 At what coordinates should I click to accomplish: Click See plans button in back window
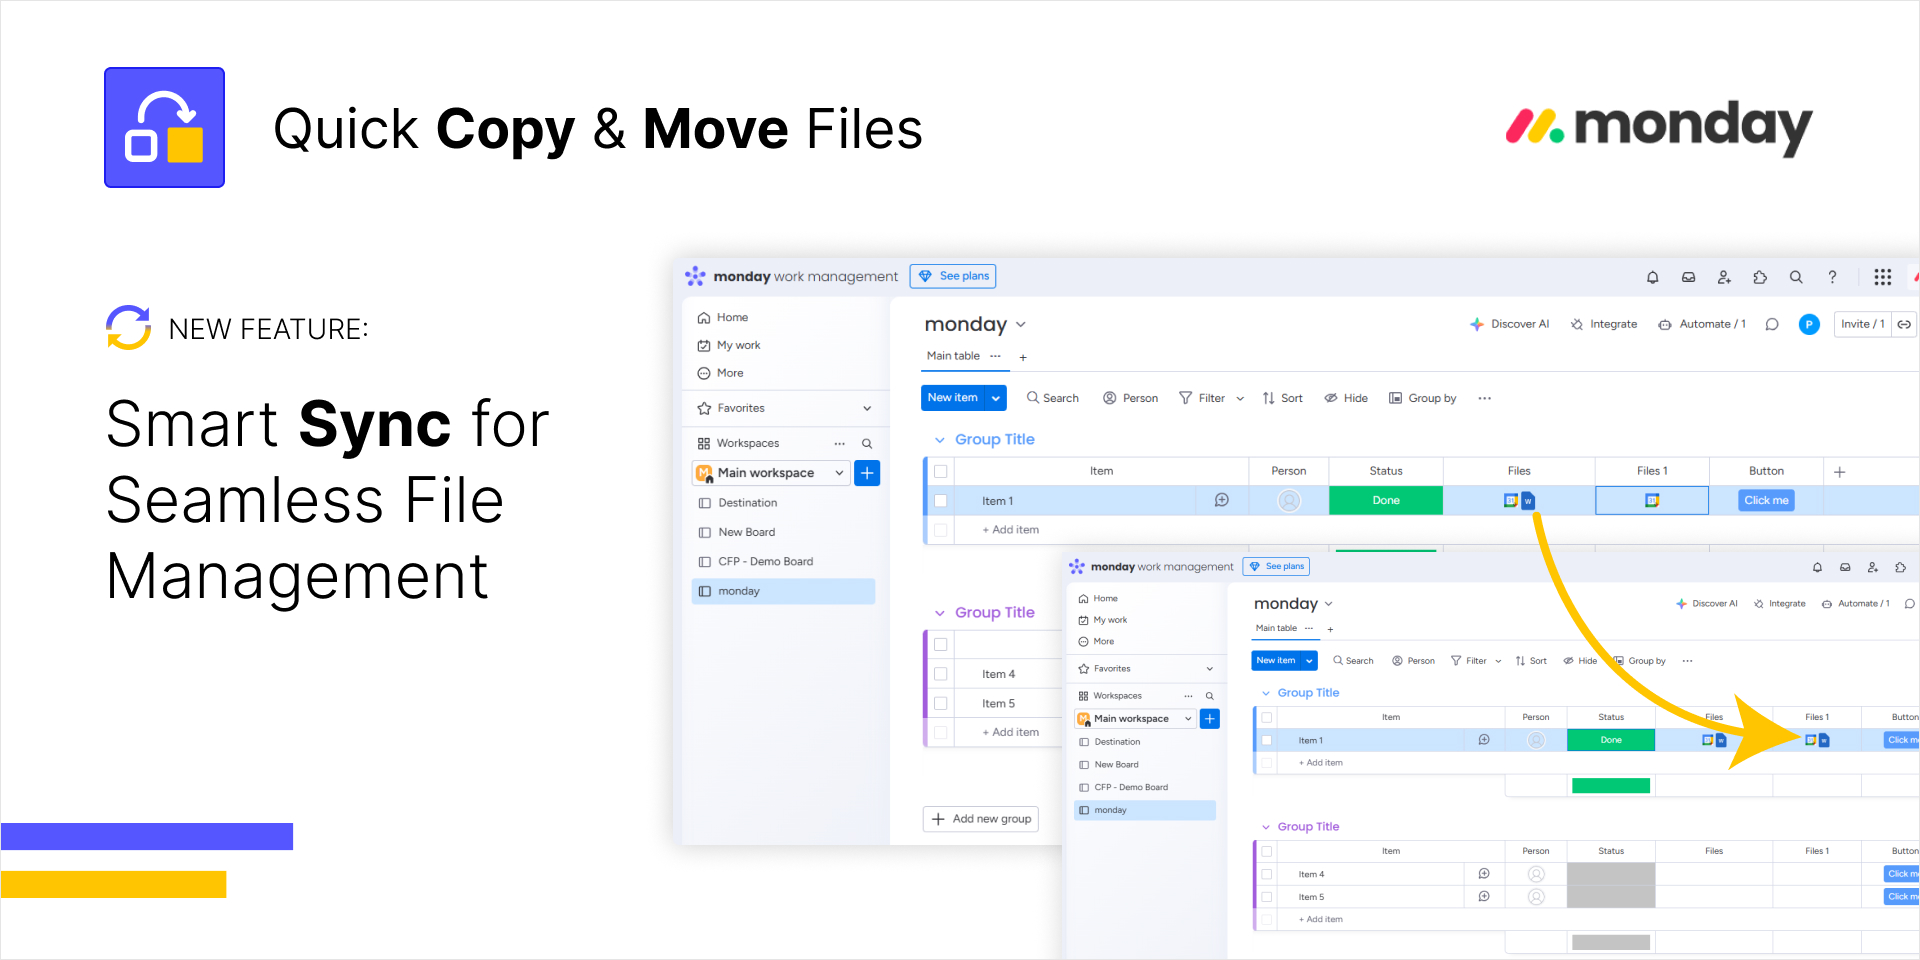point(953,276)
